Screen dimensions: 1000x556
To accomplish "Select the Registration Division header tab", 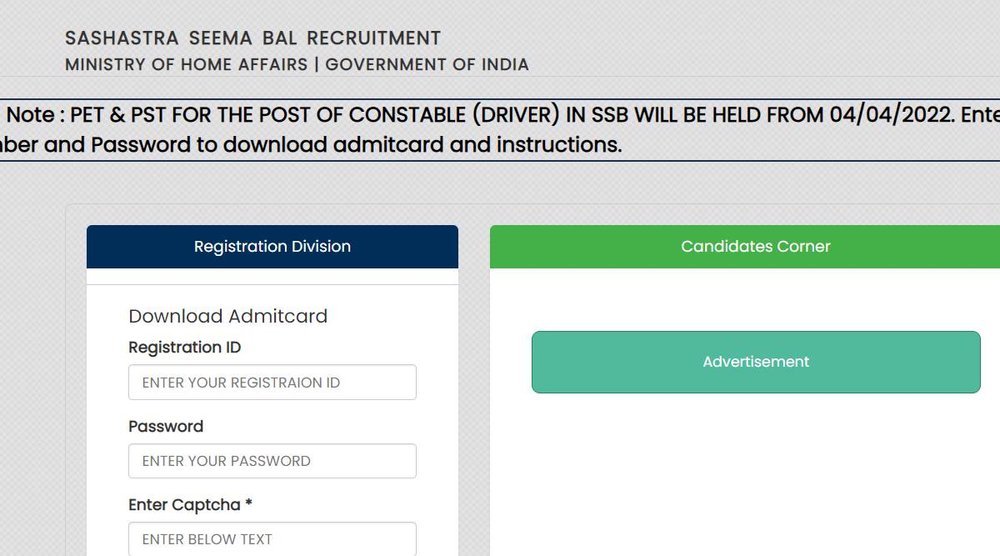I will [272, 246].
